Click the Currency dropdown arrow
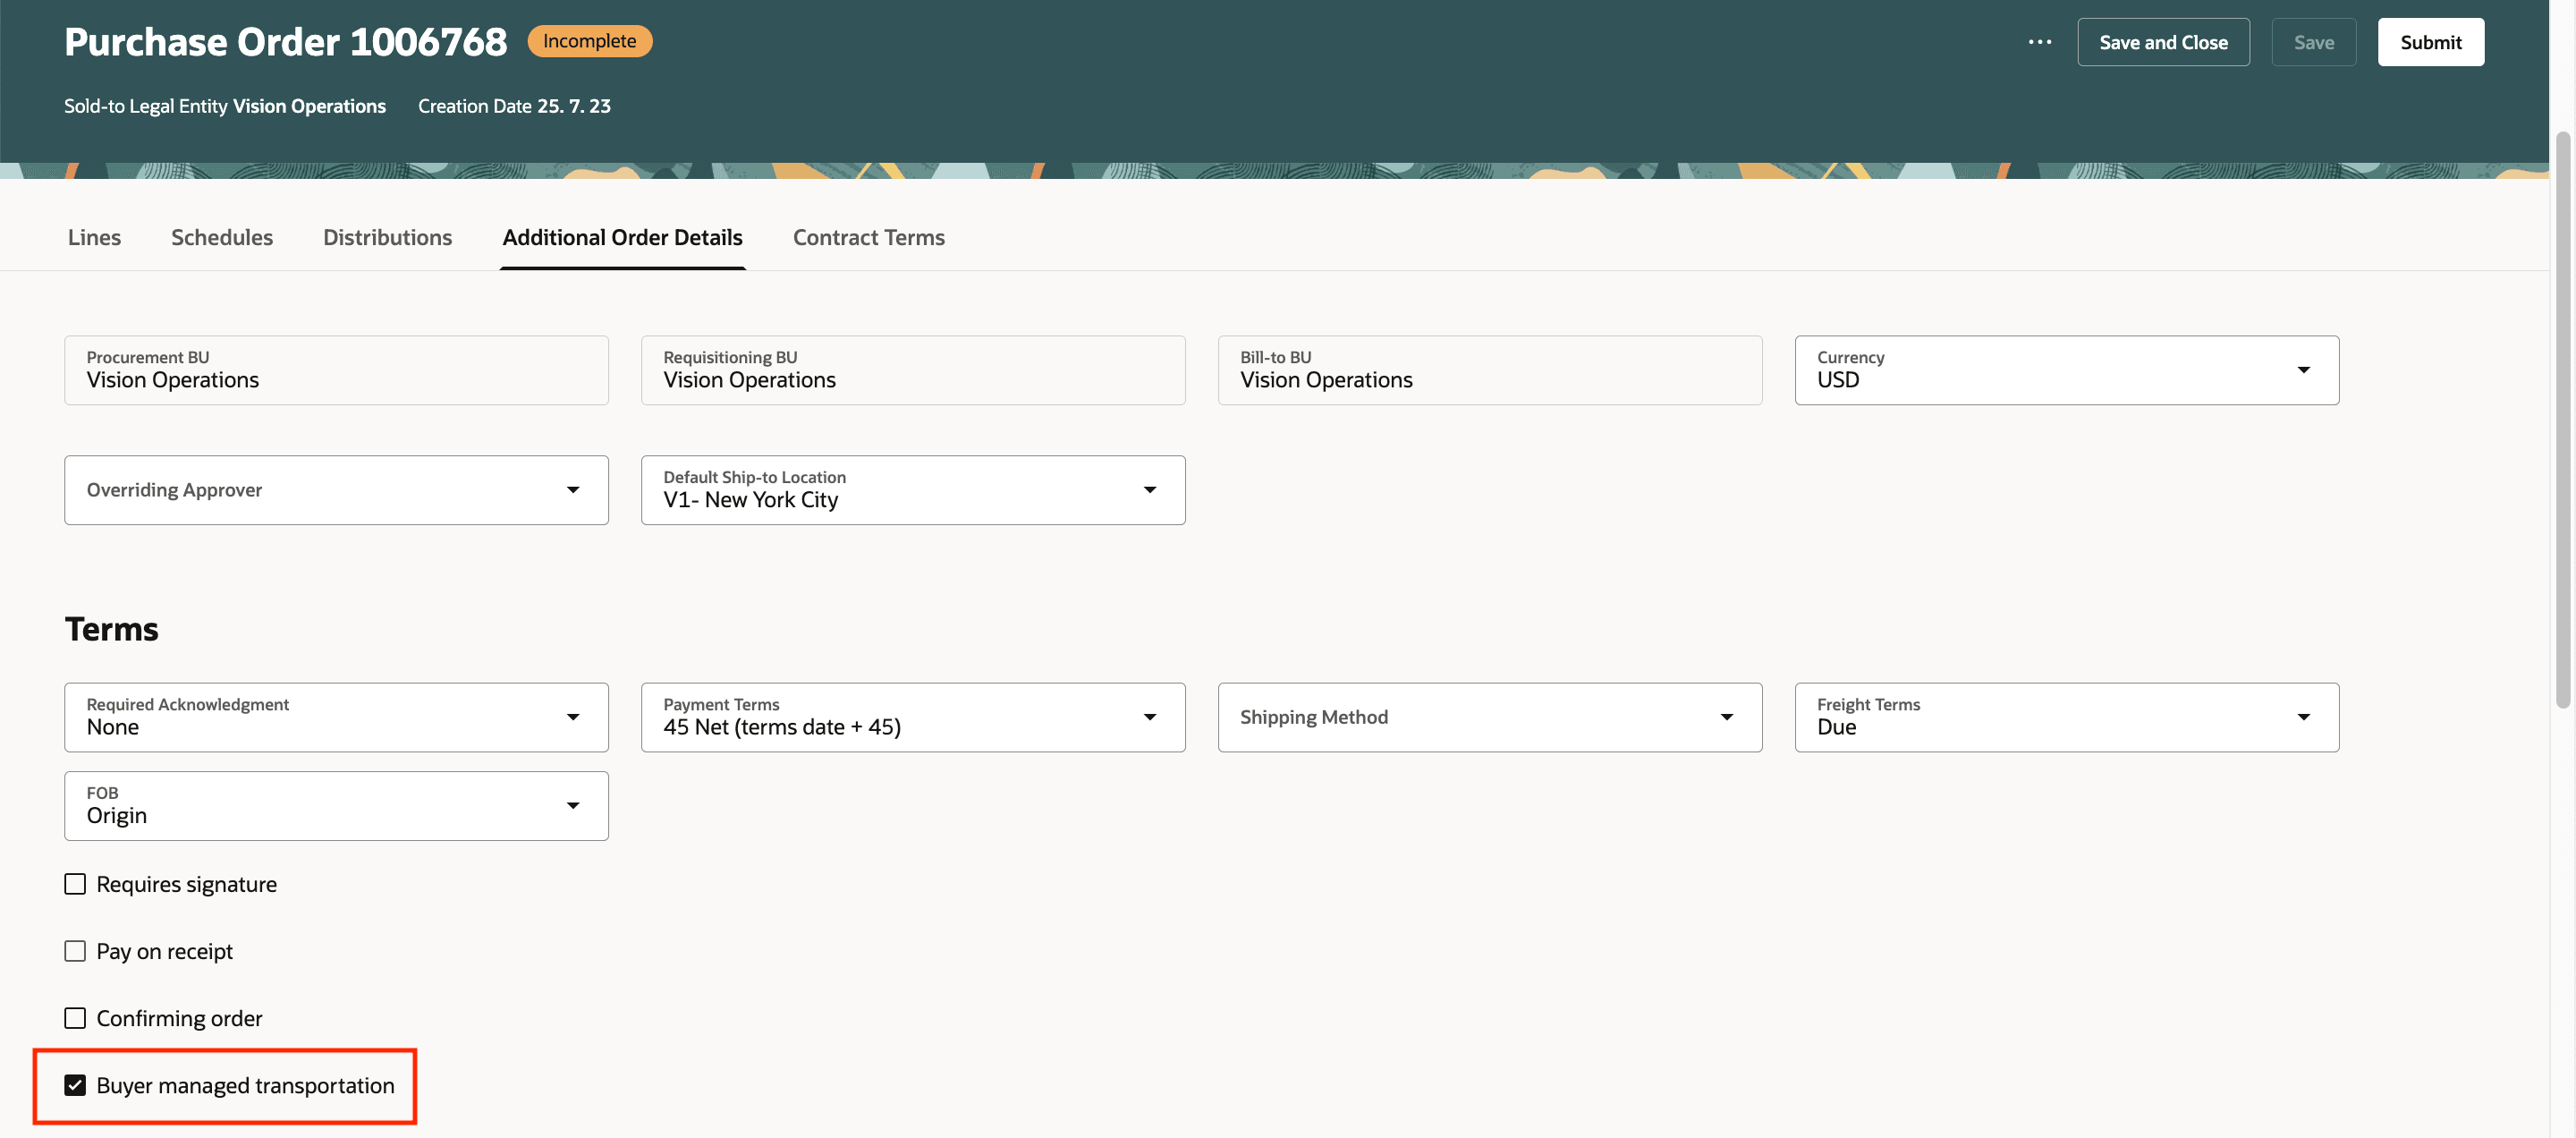Screen dimensions: 2576x1138 tap(2303, 370)
